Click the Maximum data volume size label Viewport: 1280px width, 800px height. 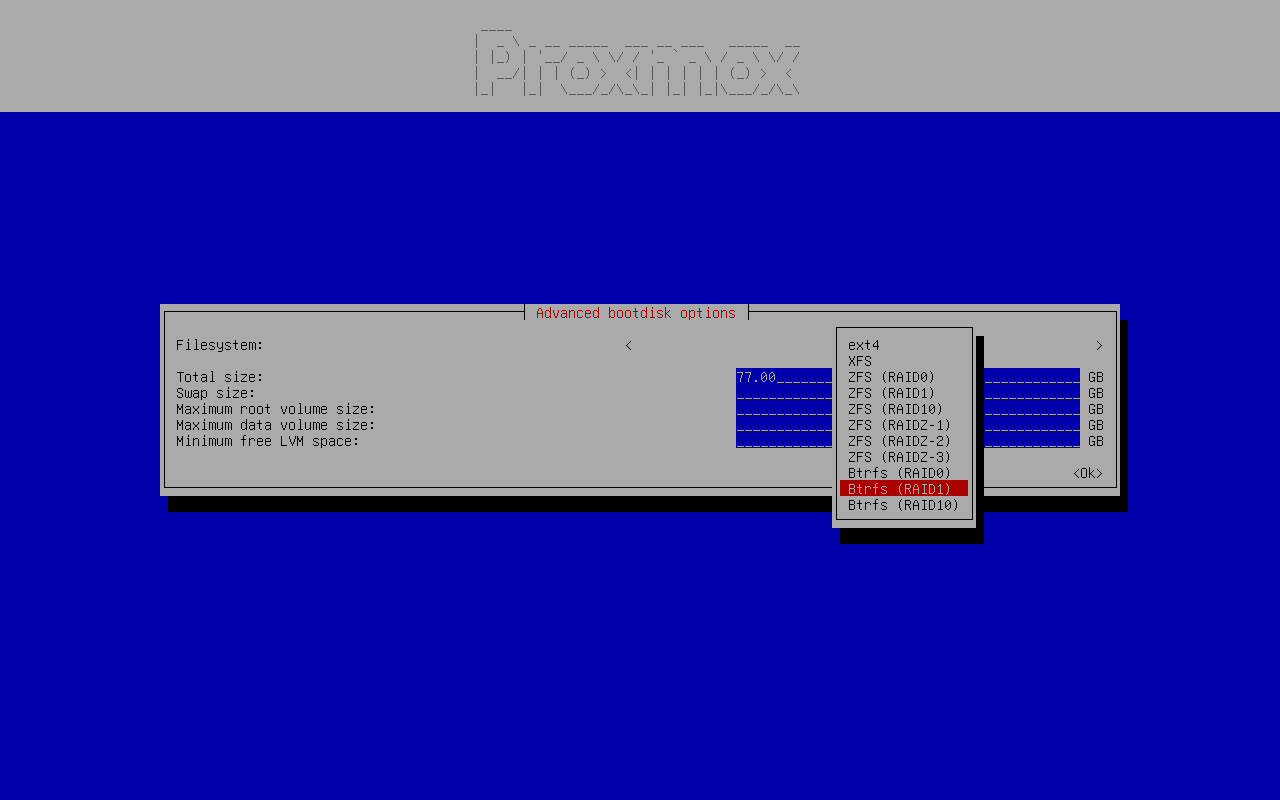[x=276, y=425]
